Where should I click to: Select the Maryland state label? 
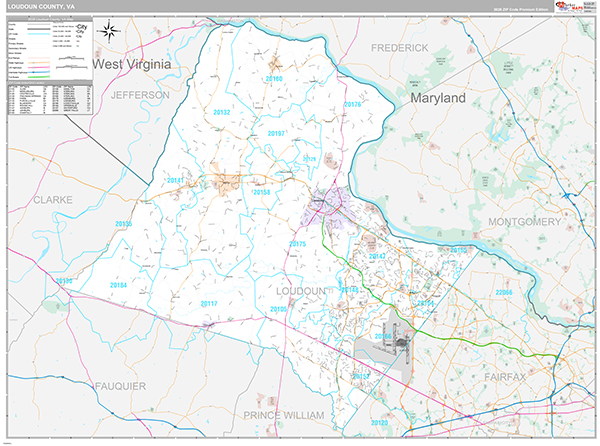pos(438,100)
